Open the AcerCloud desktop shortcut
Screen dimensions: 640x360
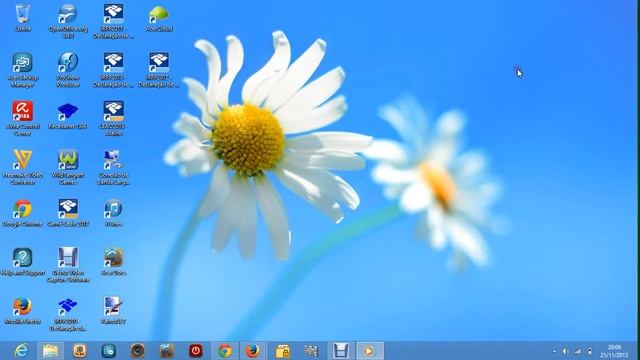[159, 18]
